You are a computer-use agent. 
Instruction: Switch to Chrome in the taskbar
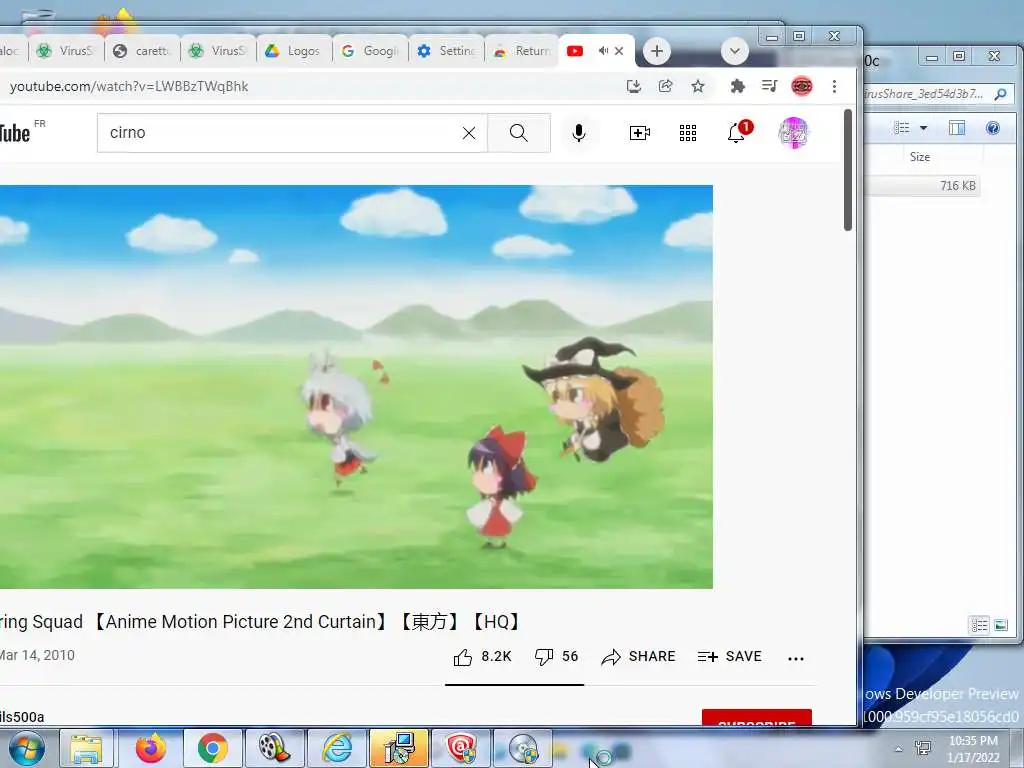click(212, 748)
